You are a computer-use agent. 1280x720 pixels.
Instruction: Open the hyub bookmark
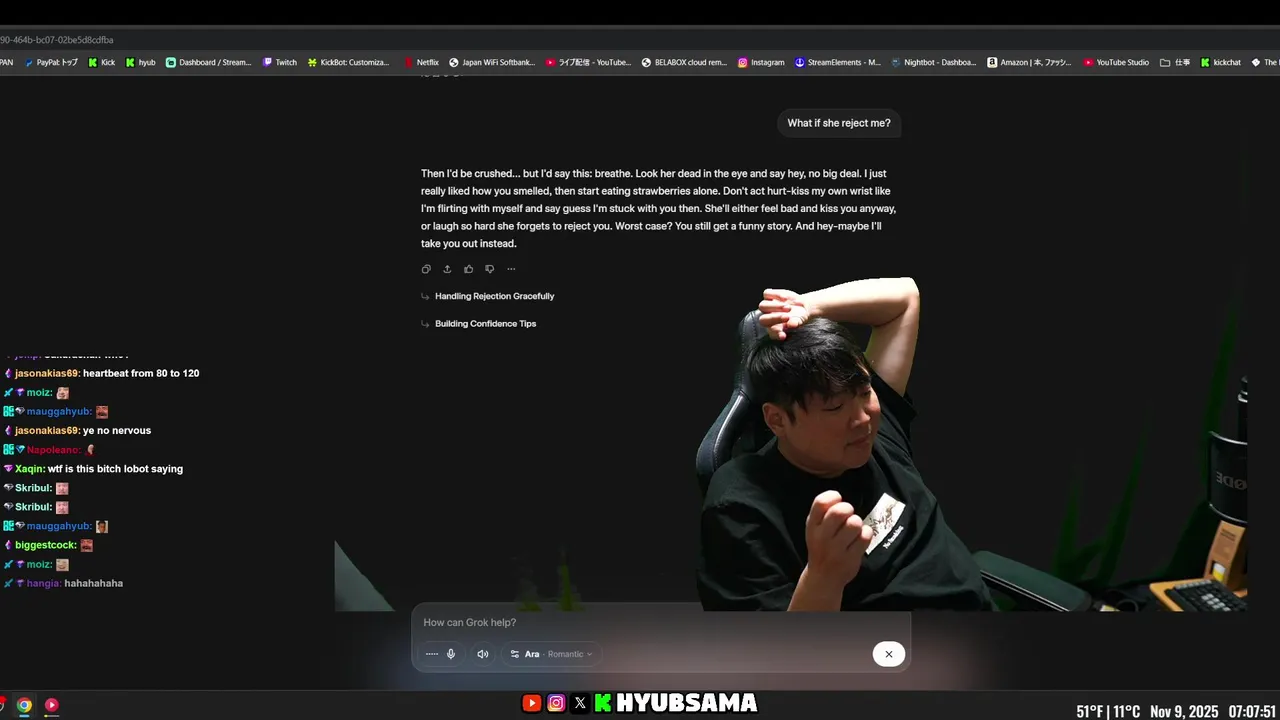(140, 62)
